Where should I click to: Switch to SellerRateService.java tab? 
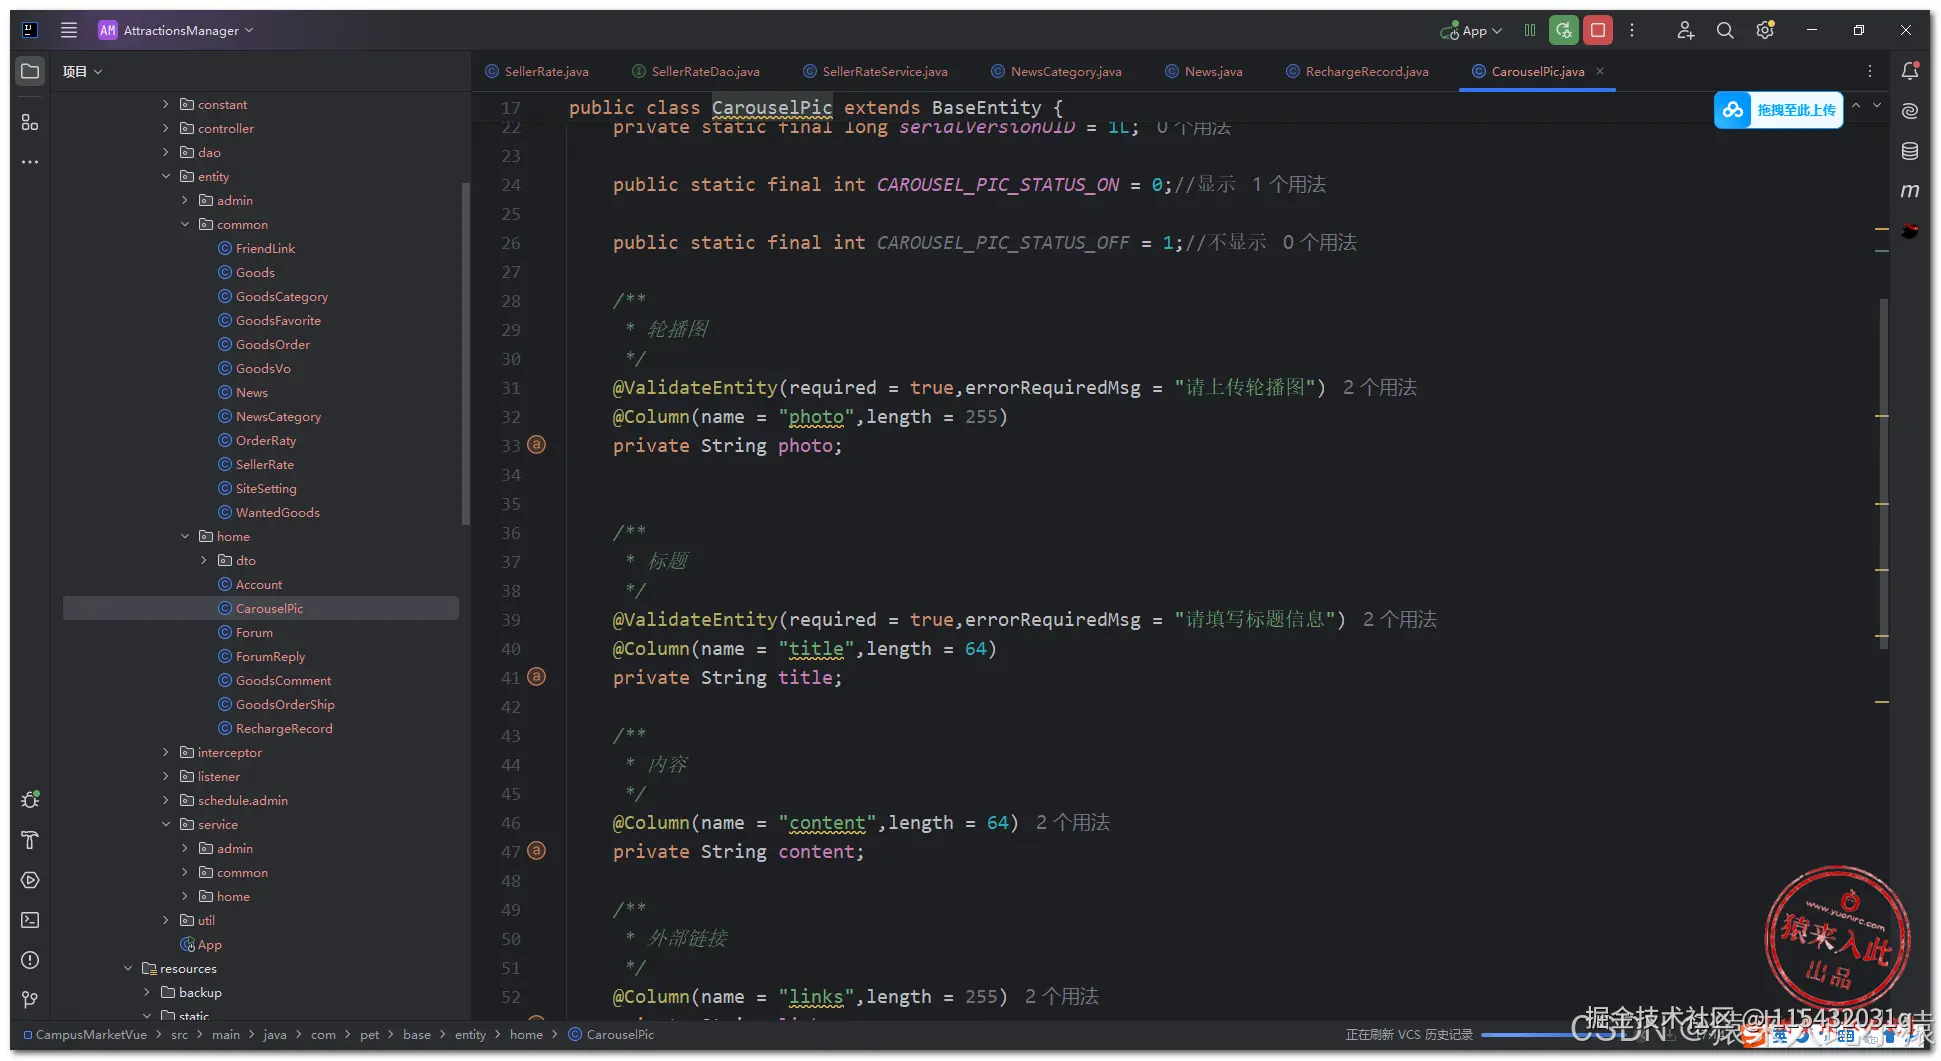875,71
